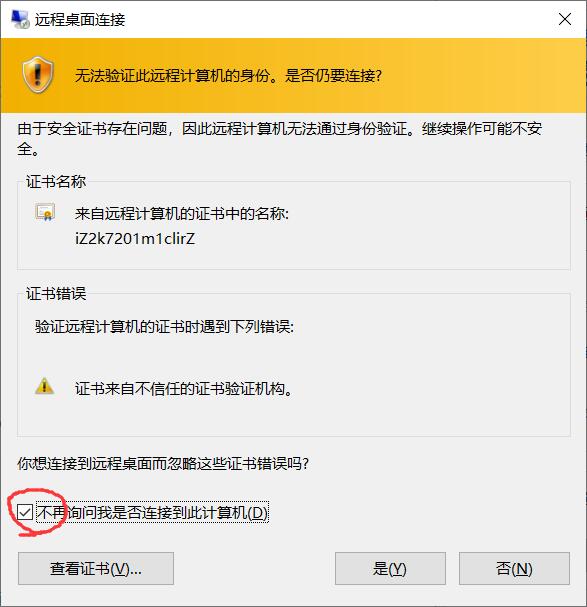Viewport: 587px width, 607px height.
Task: Click the 由于安全证书存在问题 description paragraph
Action: click(280, 139)
